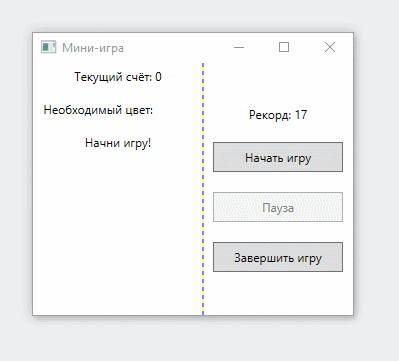Viewport: 399px width, 361px height.
Task: Click the Мини-игра window title text
Action: click(x=93, y=48)
